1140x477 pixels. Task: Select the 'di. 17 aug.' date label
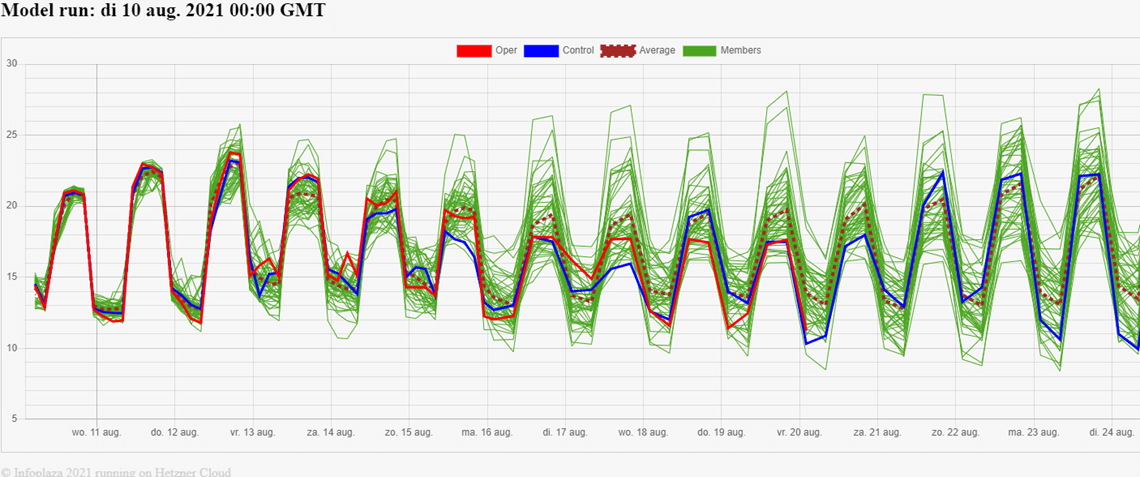tap(565, 433)
